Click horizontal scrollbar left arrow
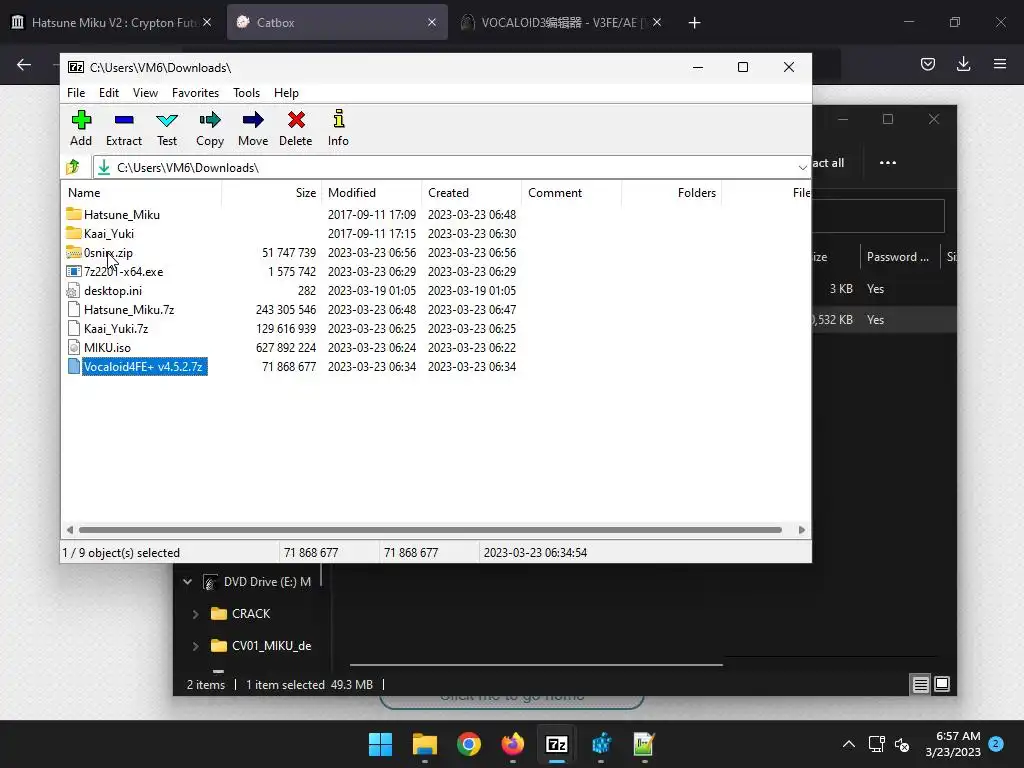1024x768 pixels. click(70, 530)
